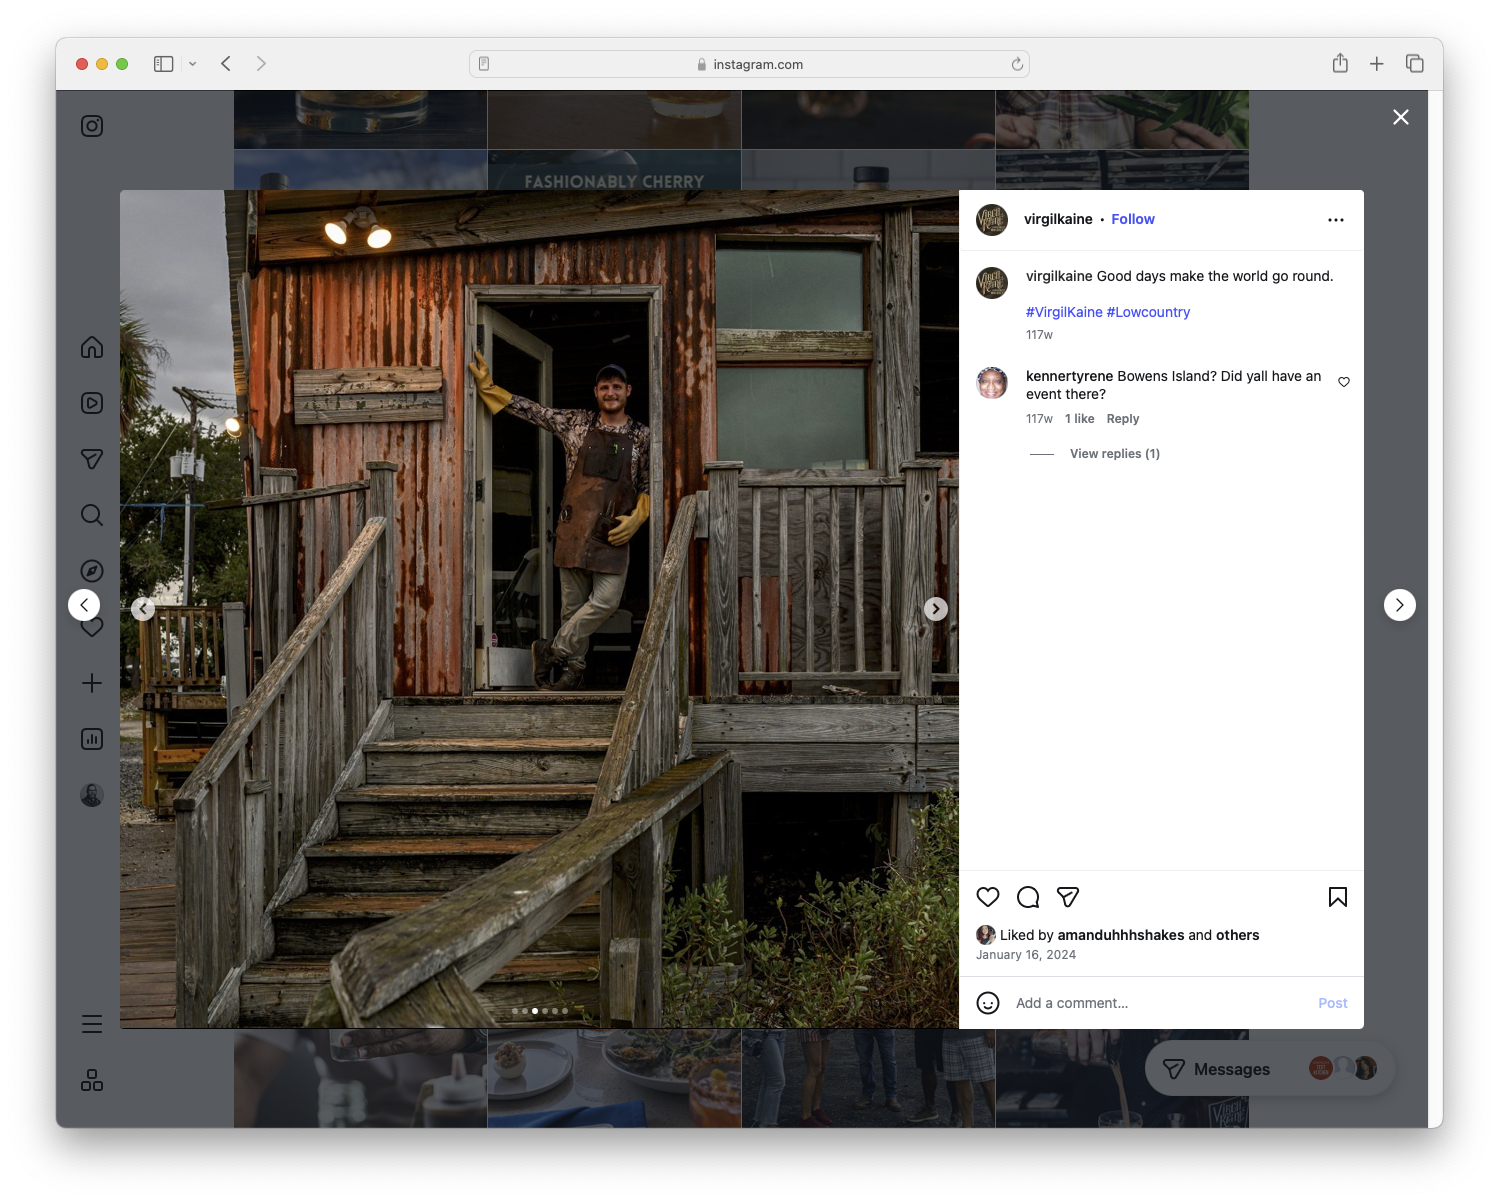Open Reels from the sidebar
This screenshot has height=1202, width=1499.
[x=92, y=403]
